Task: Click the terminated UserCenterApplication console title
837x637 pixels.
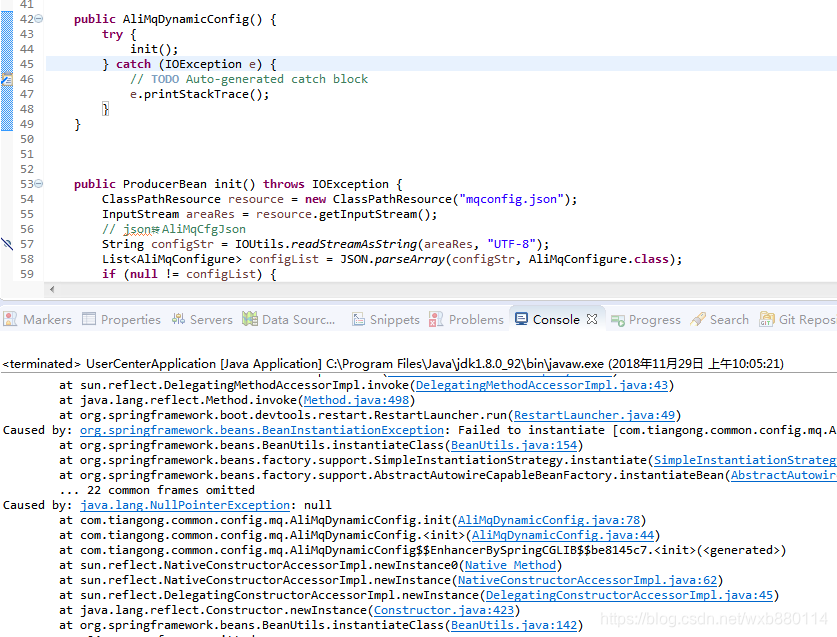Action: point(393,364)
